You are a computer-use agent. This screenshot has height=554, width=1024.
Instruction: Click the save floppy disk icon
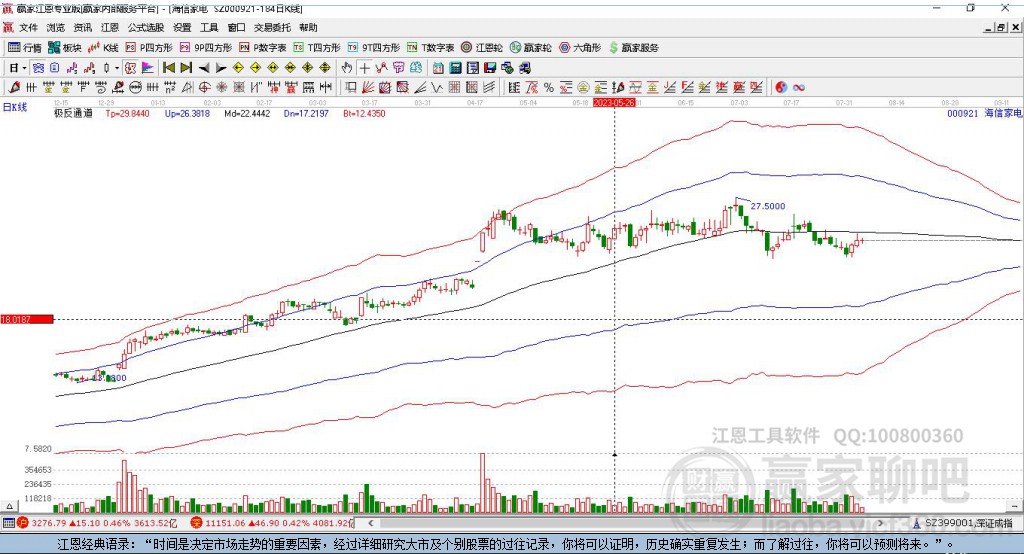[490, 68]
